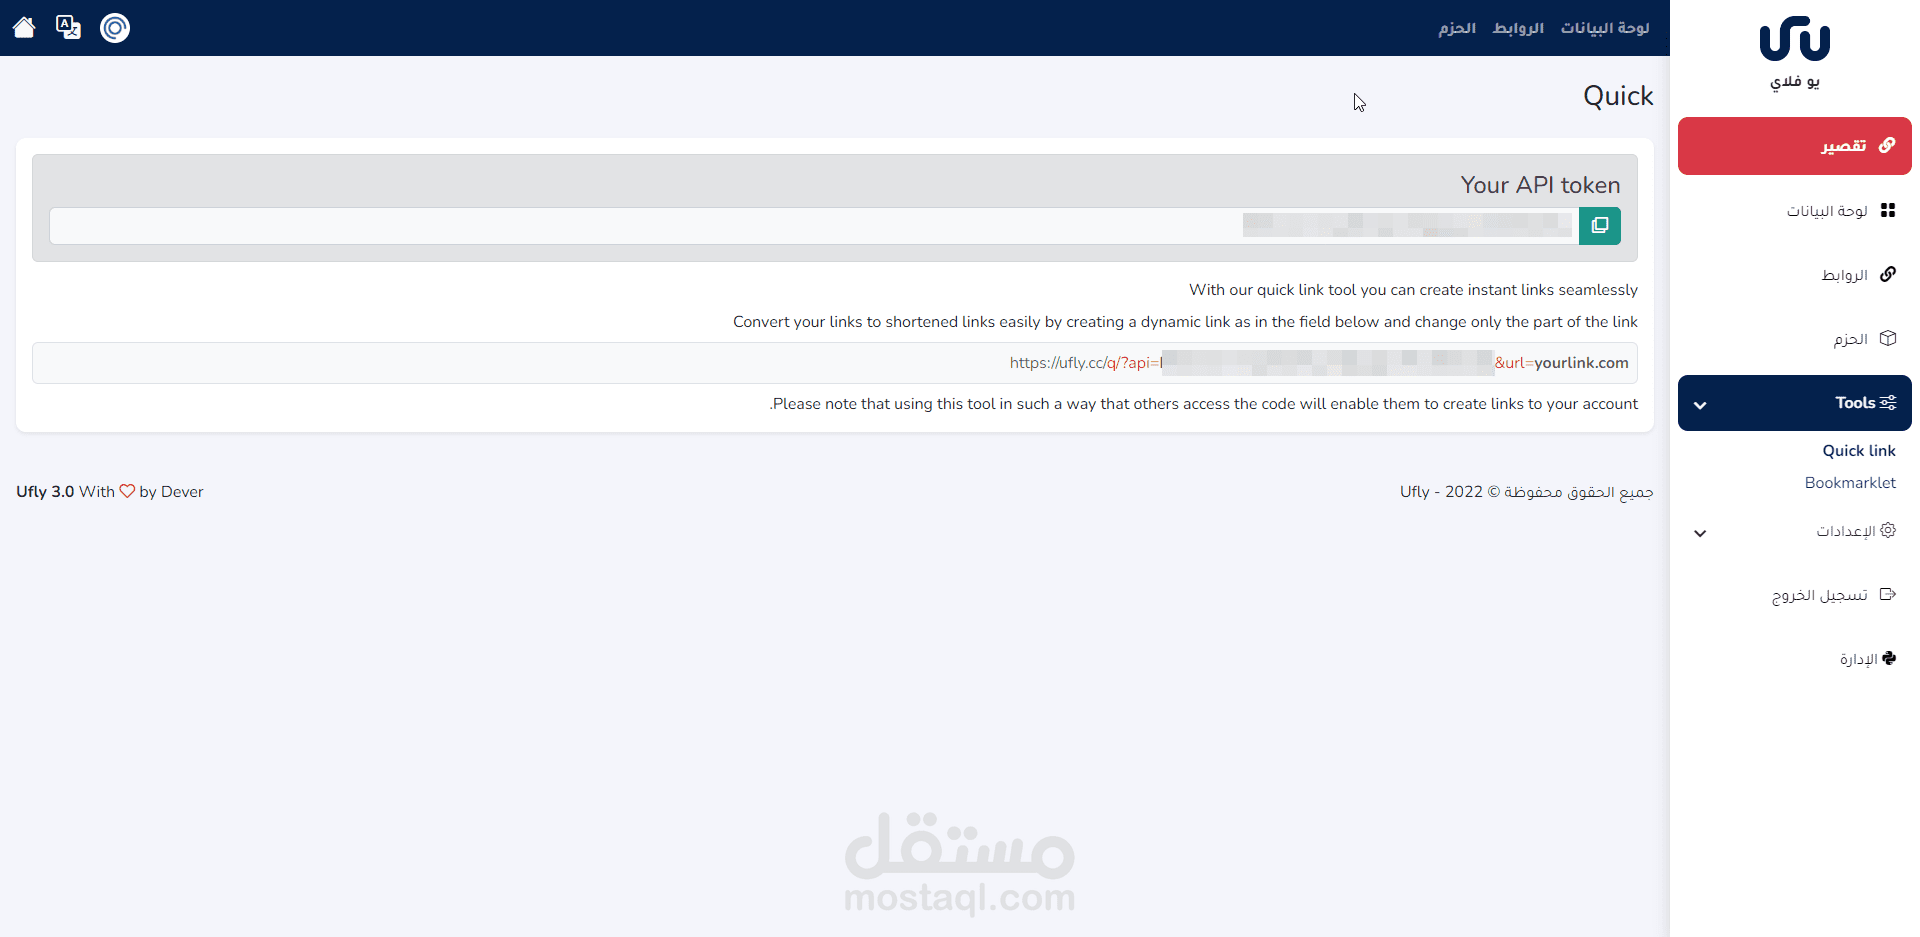Click the 'Ufly 3.0' footer text
The width and height of the screenshot is (1920, 937).
[45, 491]
